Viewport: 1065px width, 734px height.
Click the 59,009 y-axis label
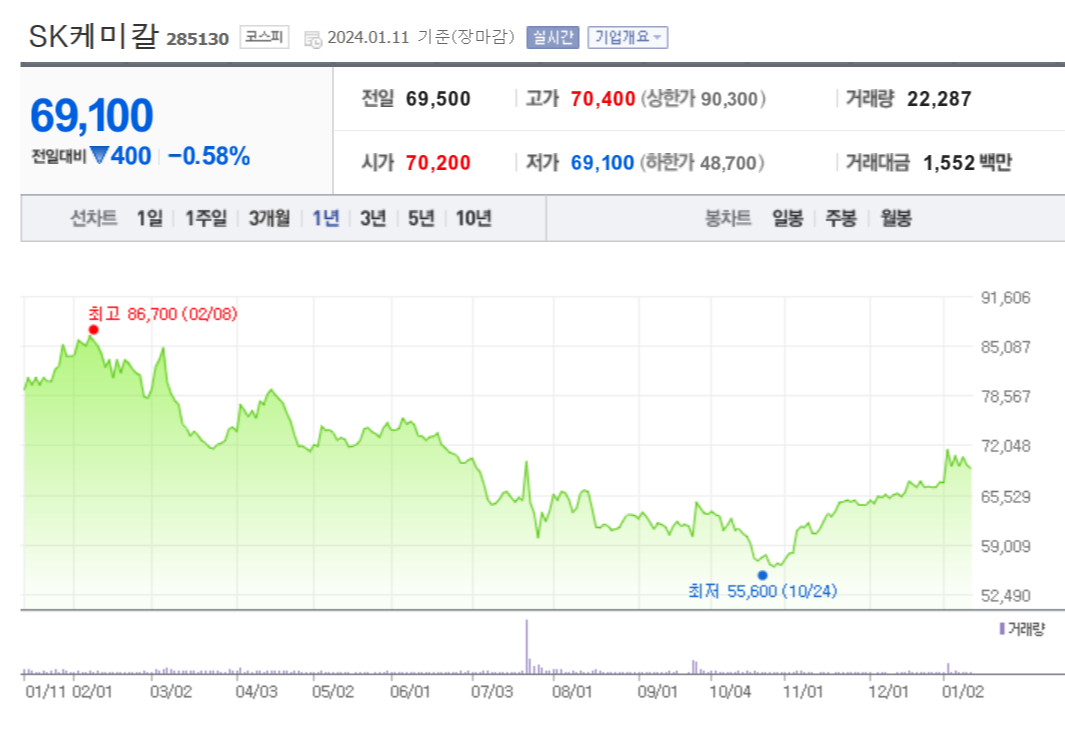pos(1005,546)
